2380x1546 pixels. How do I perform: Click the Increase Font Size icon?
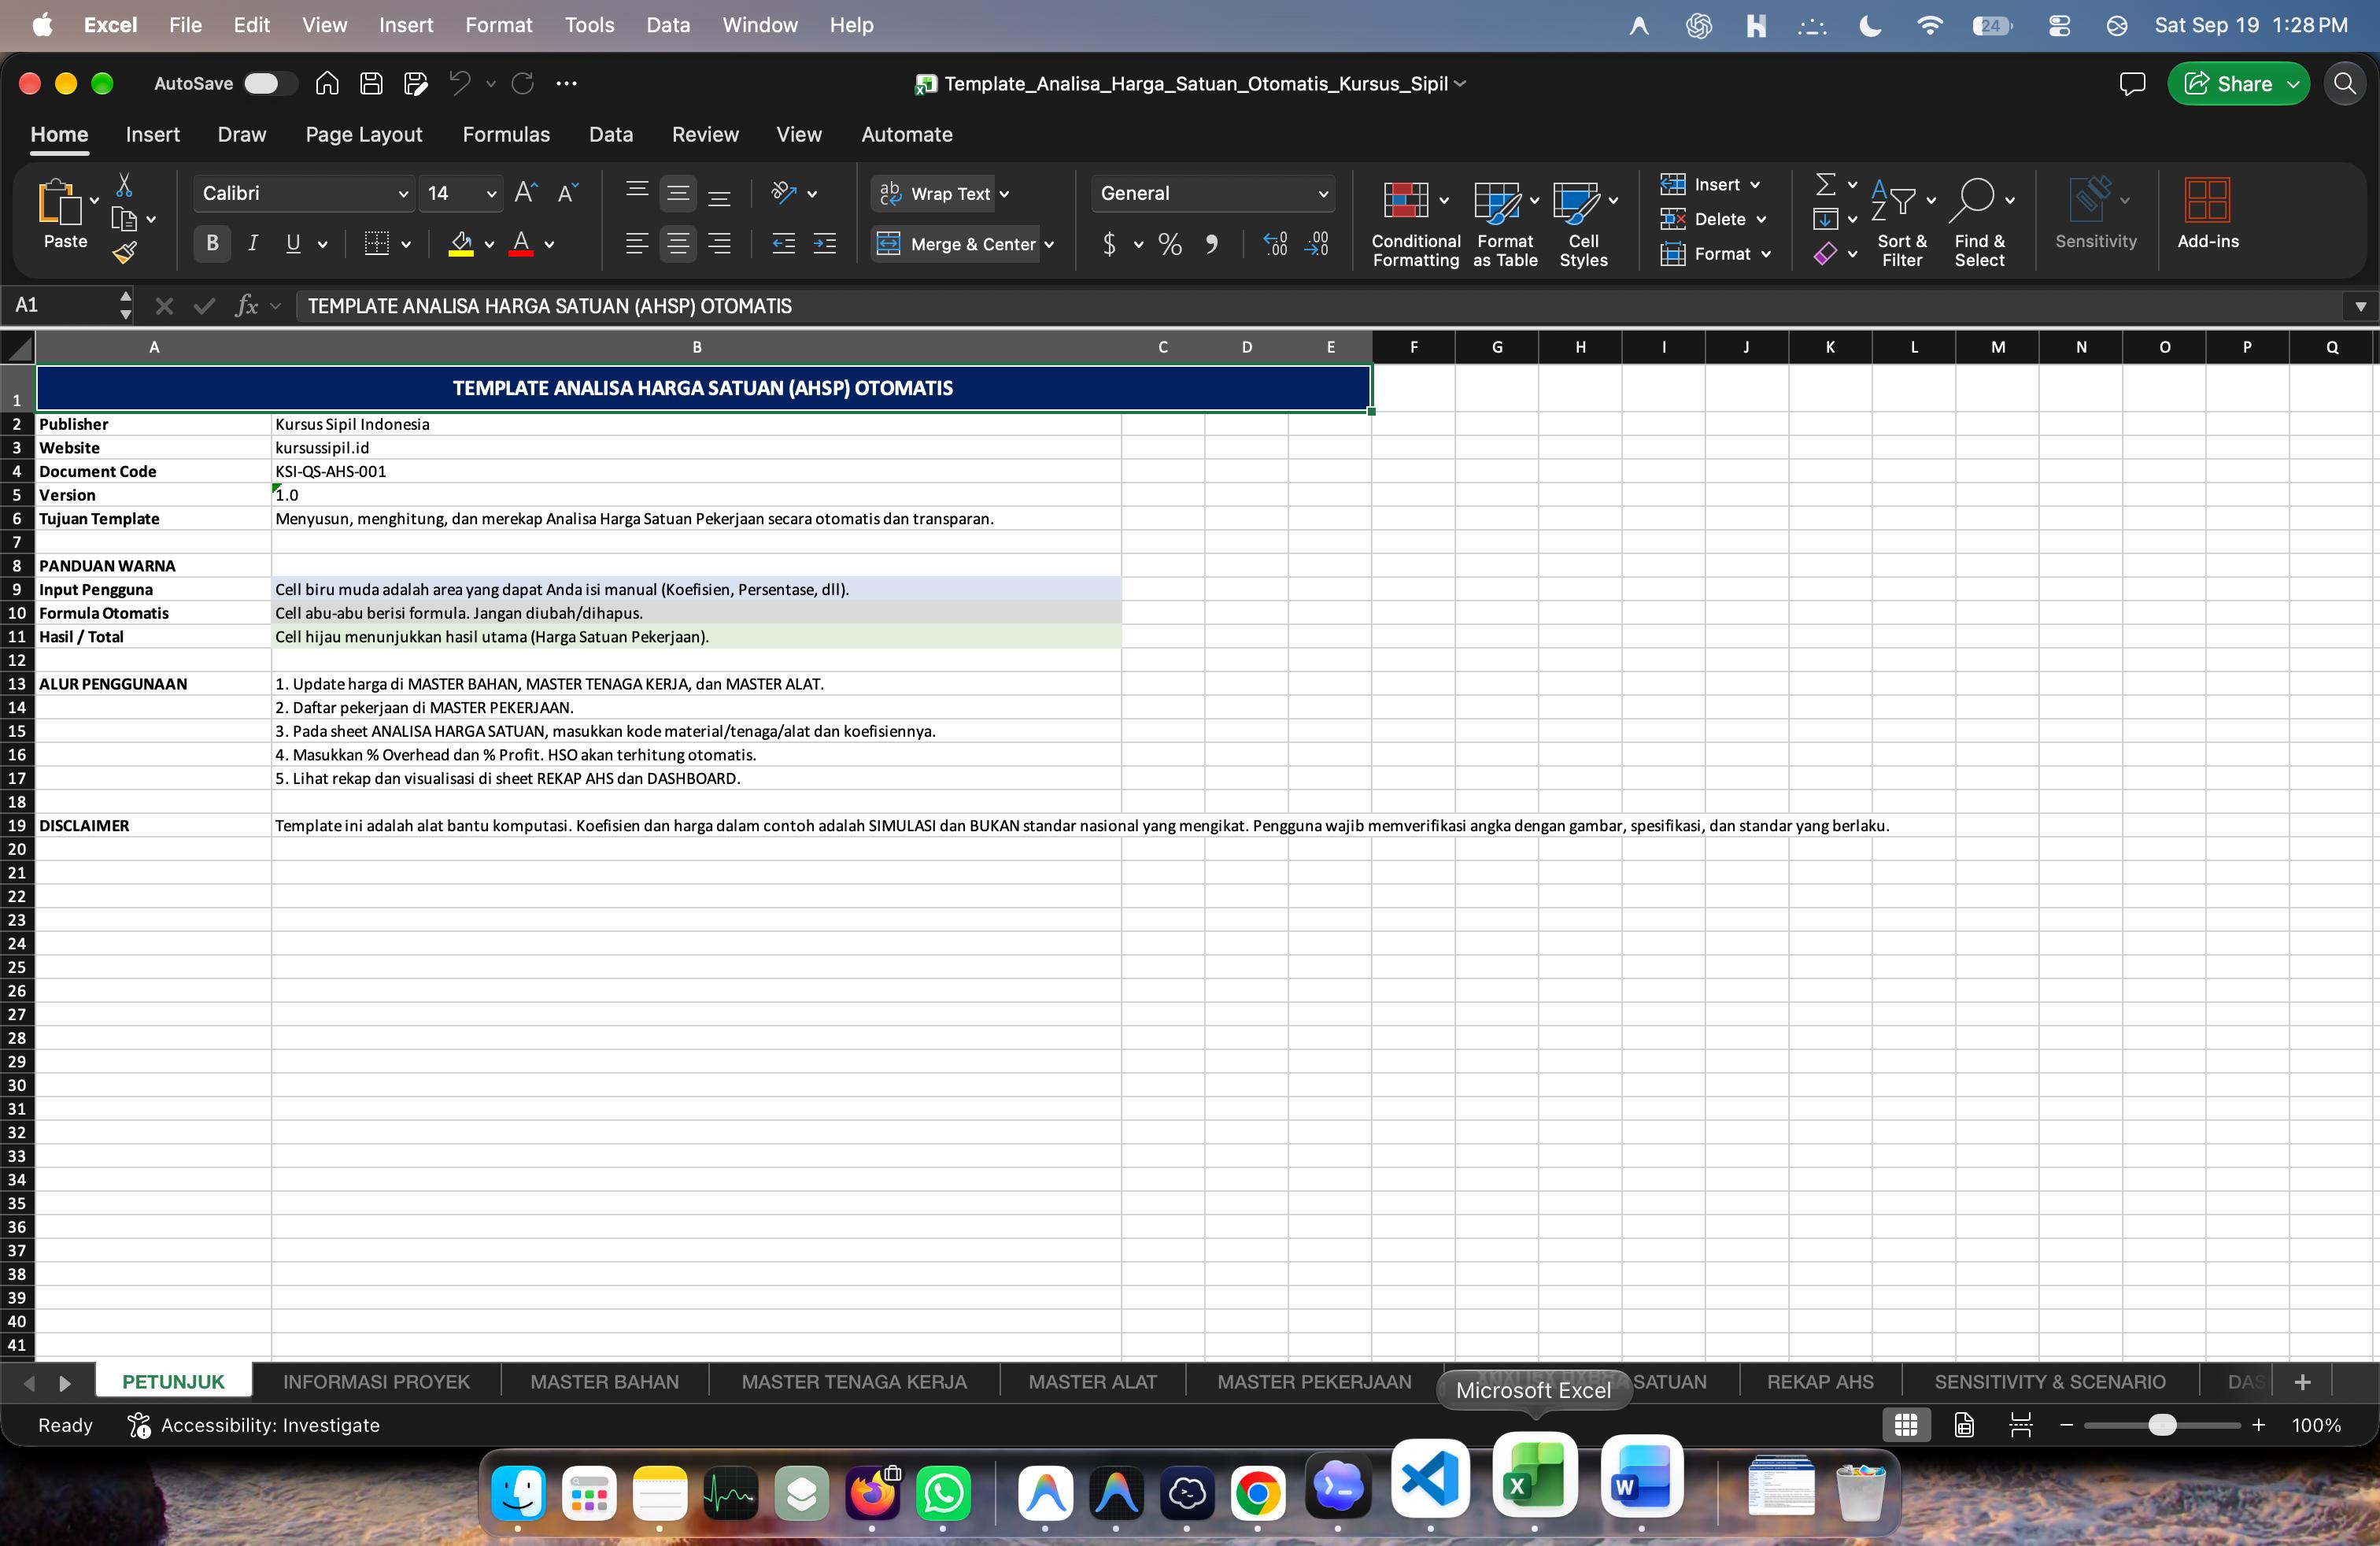click(x=526, y=193)
